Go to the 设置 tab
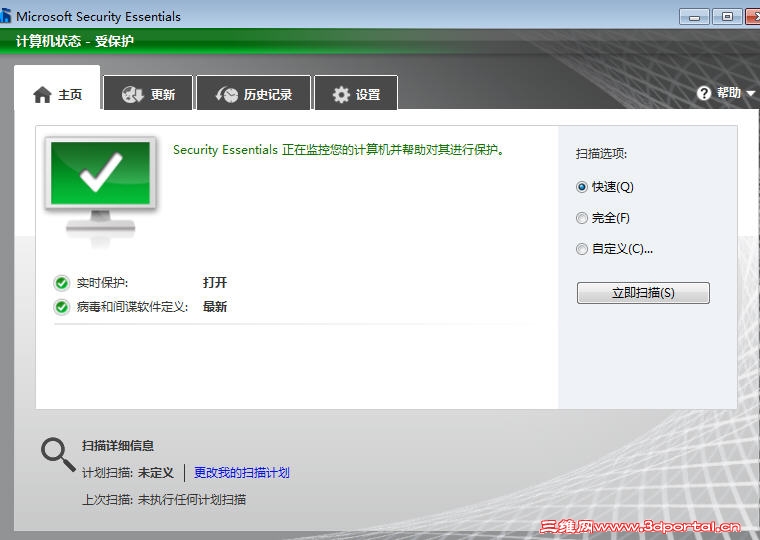Screen dimensions: 760x540 [356, 93]
